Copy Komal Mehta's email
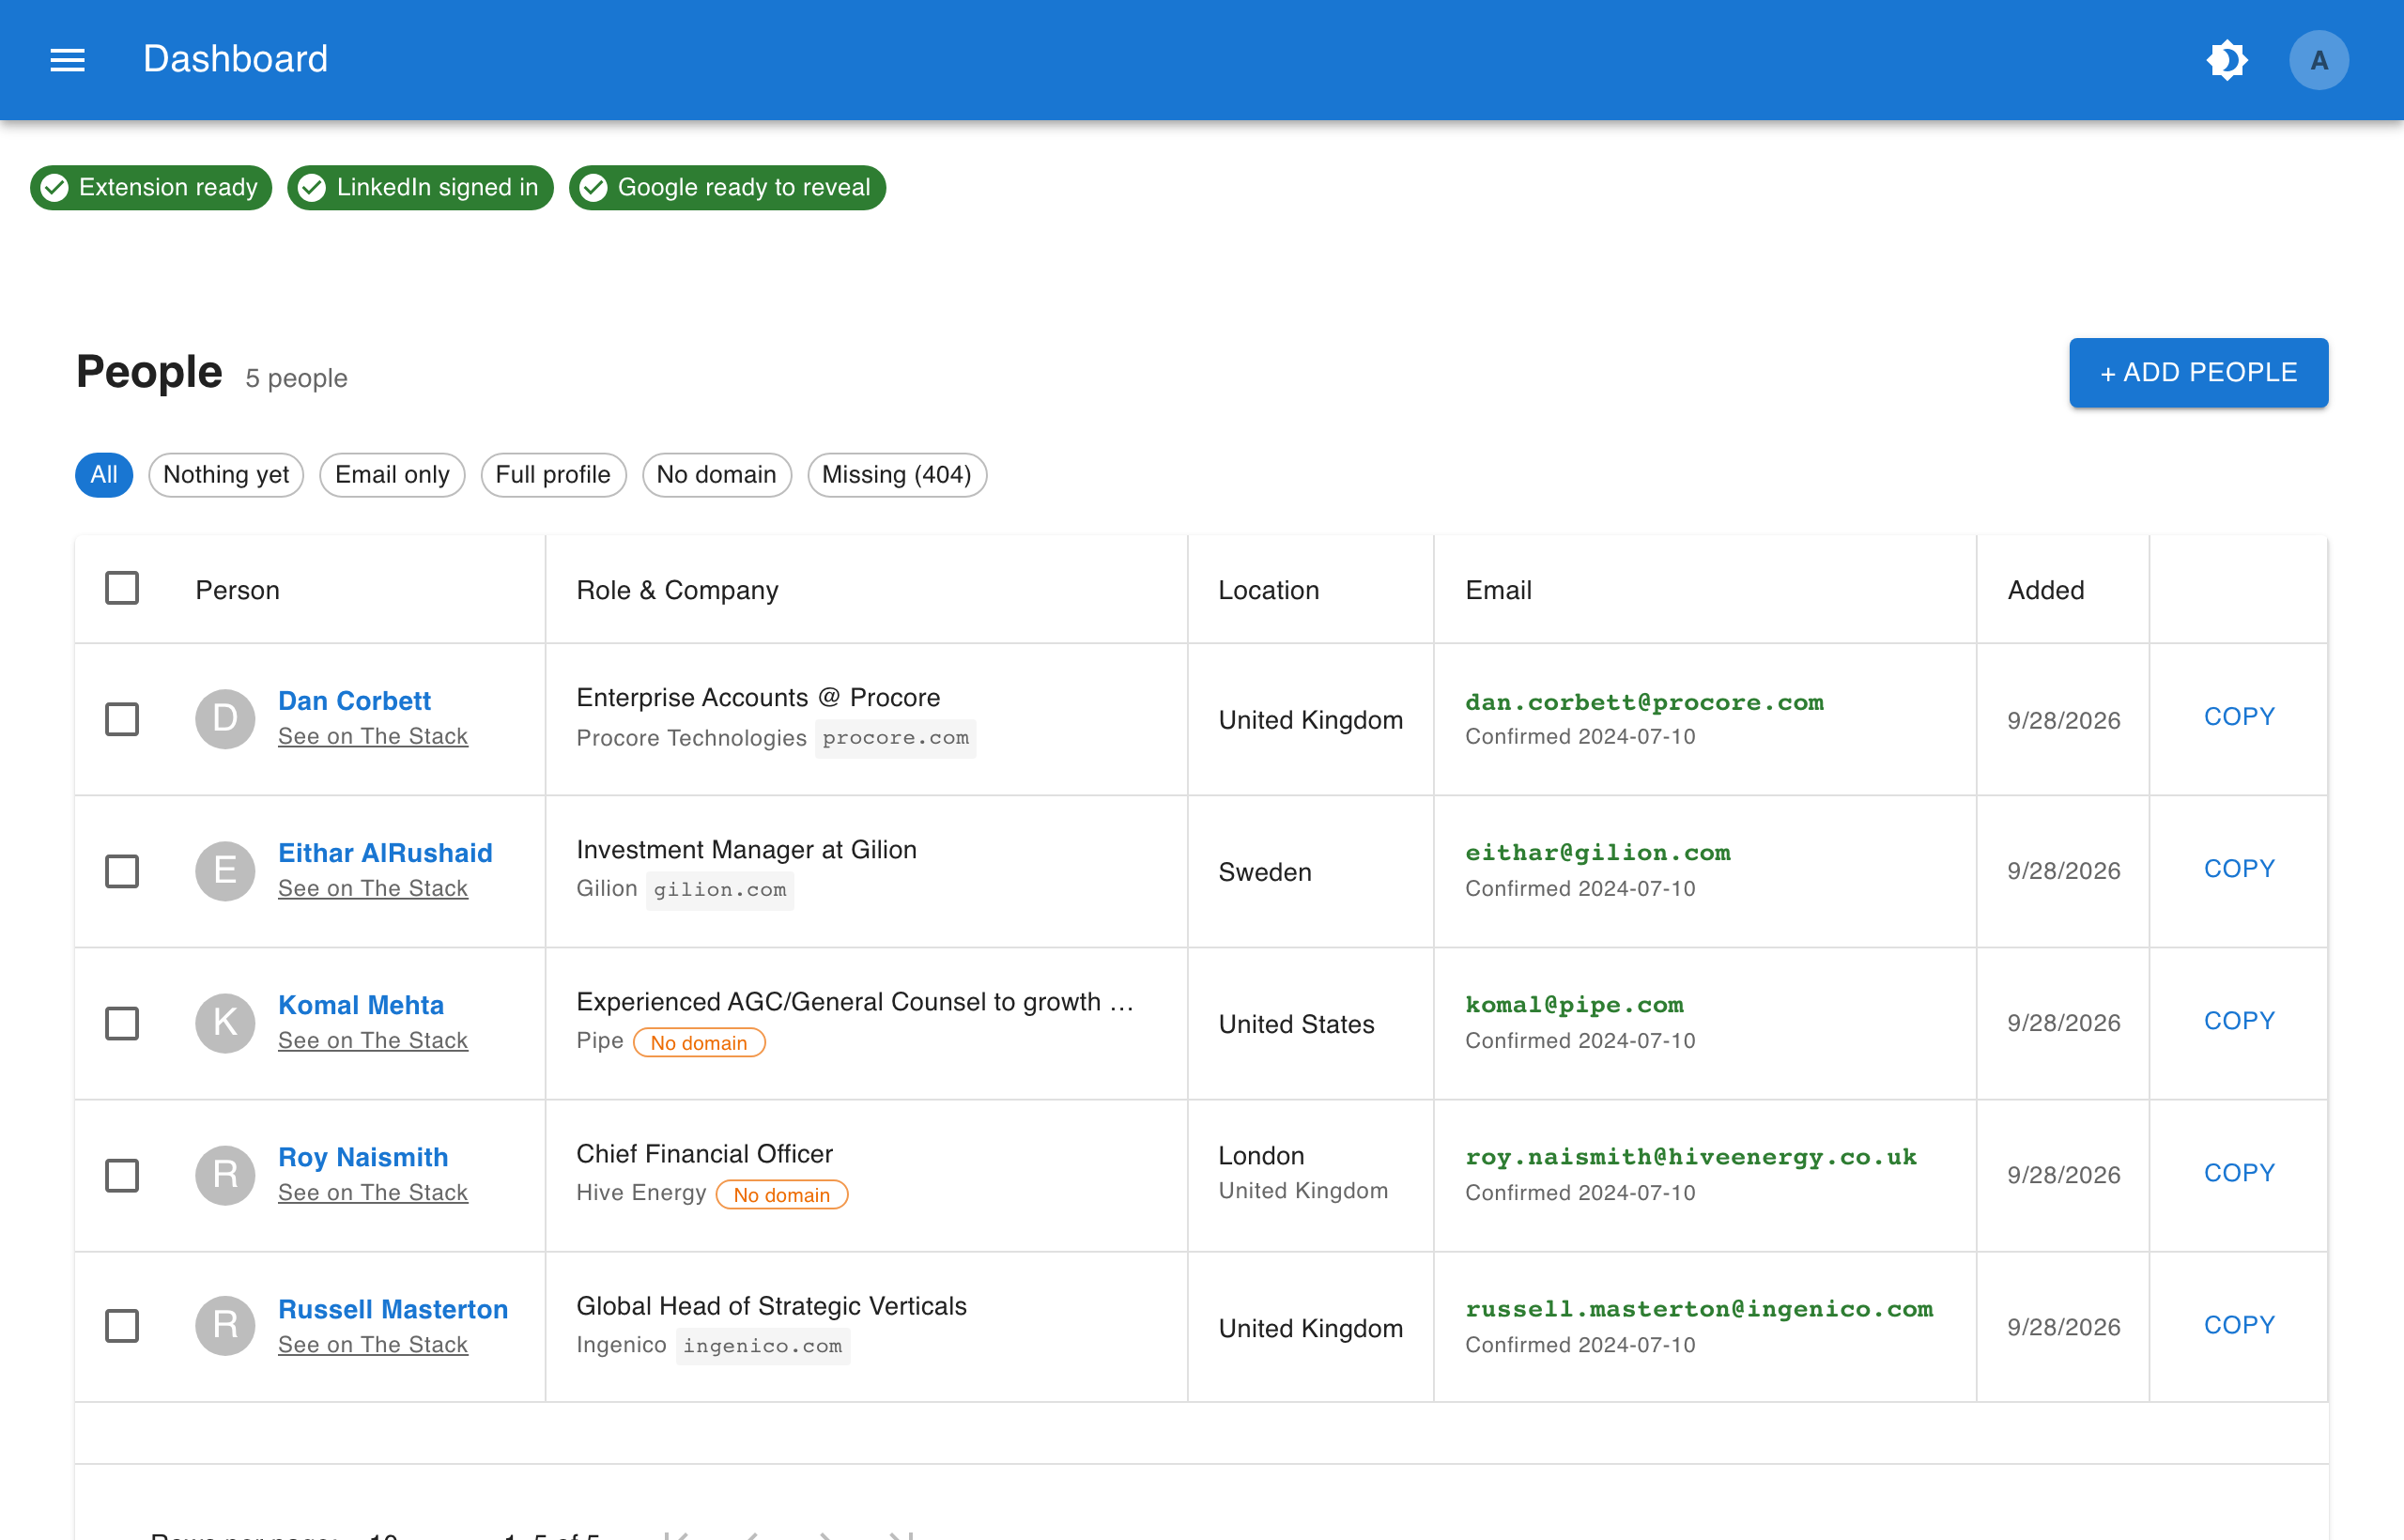The width and height of the screenshot is (2404, 1540). click(x=2239, y=1020)
